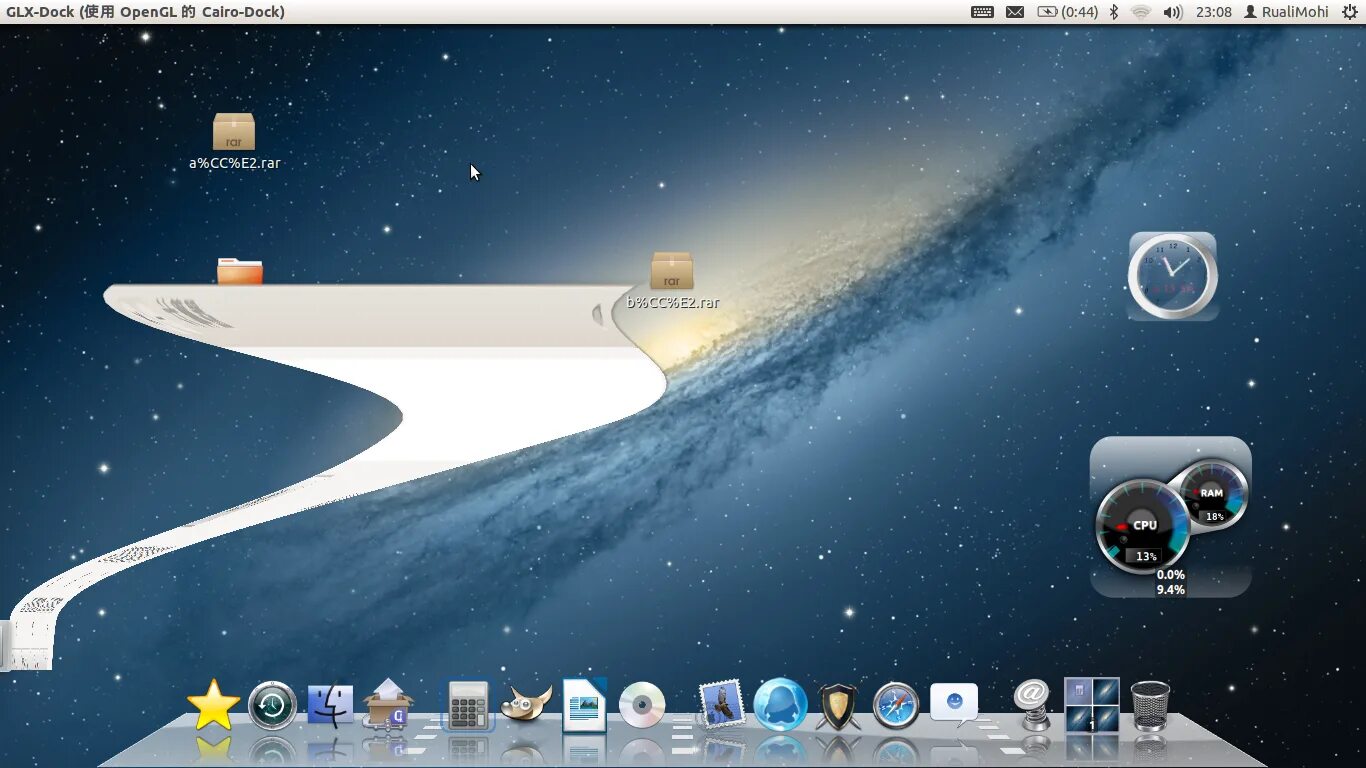
Task: Click the @ spring mail applet icon
Action: click(x=1033, y=705)
